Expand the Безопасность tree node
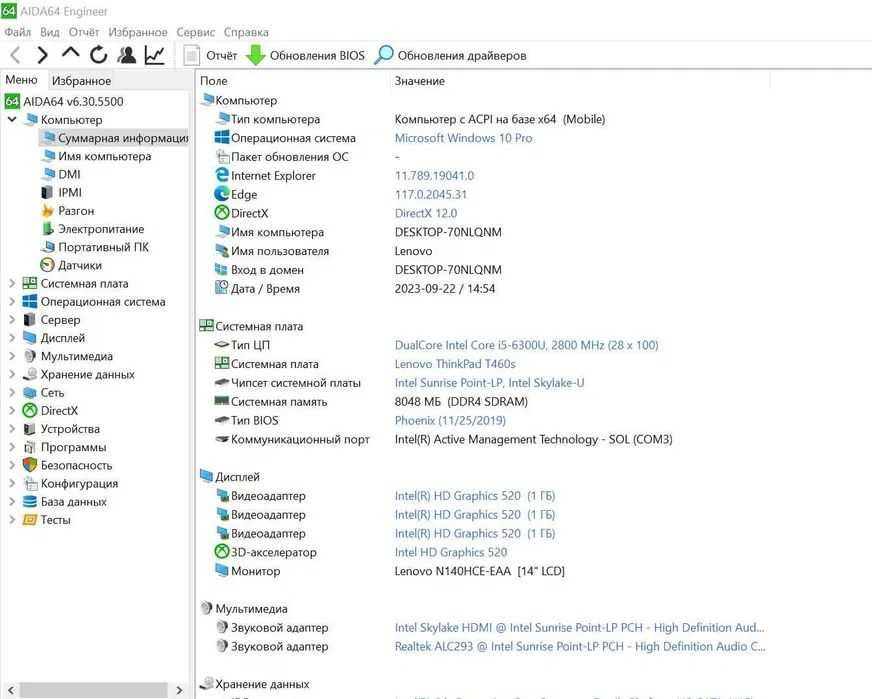The image size is (872, 699). click(x=12, y=465)
